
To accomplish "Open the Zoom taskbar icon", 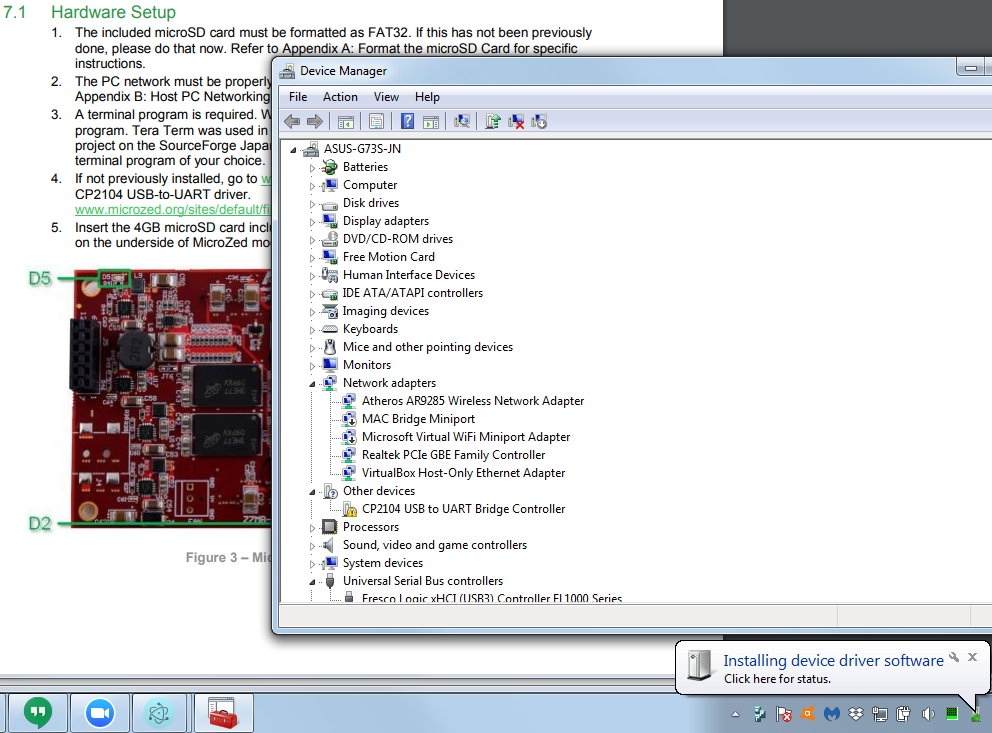I will [100, 713].
